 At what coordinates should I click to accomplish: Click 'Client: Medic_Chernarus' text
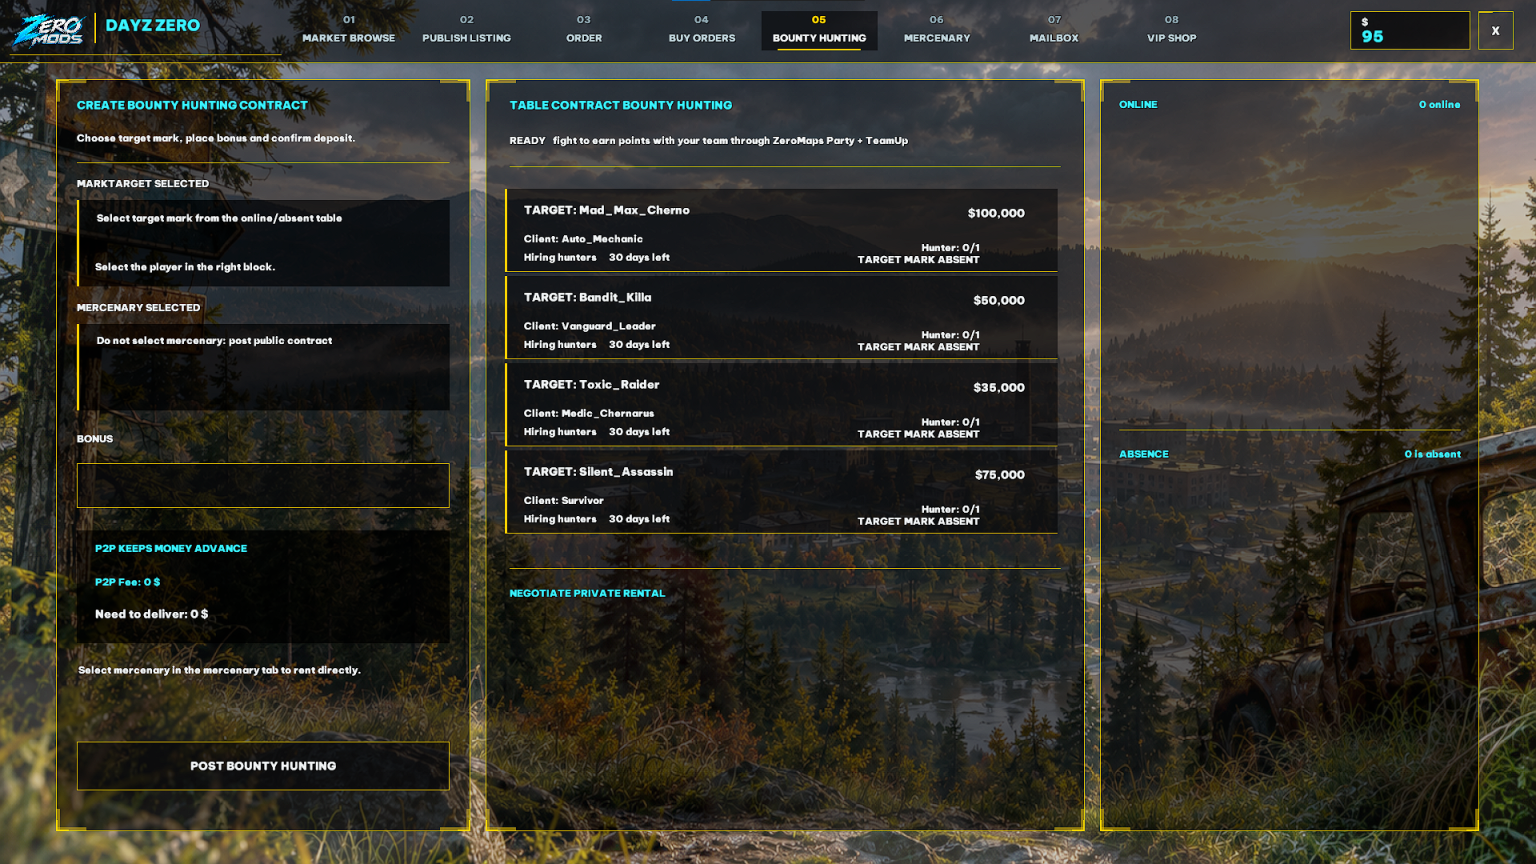589,413
